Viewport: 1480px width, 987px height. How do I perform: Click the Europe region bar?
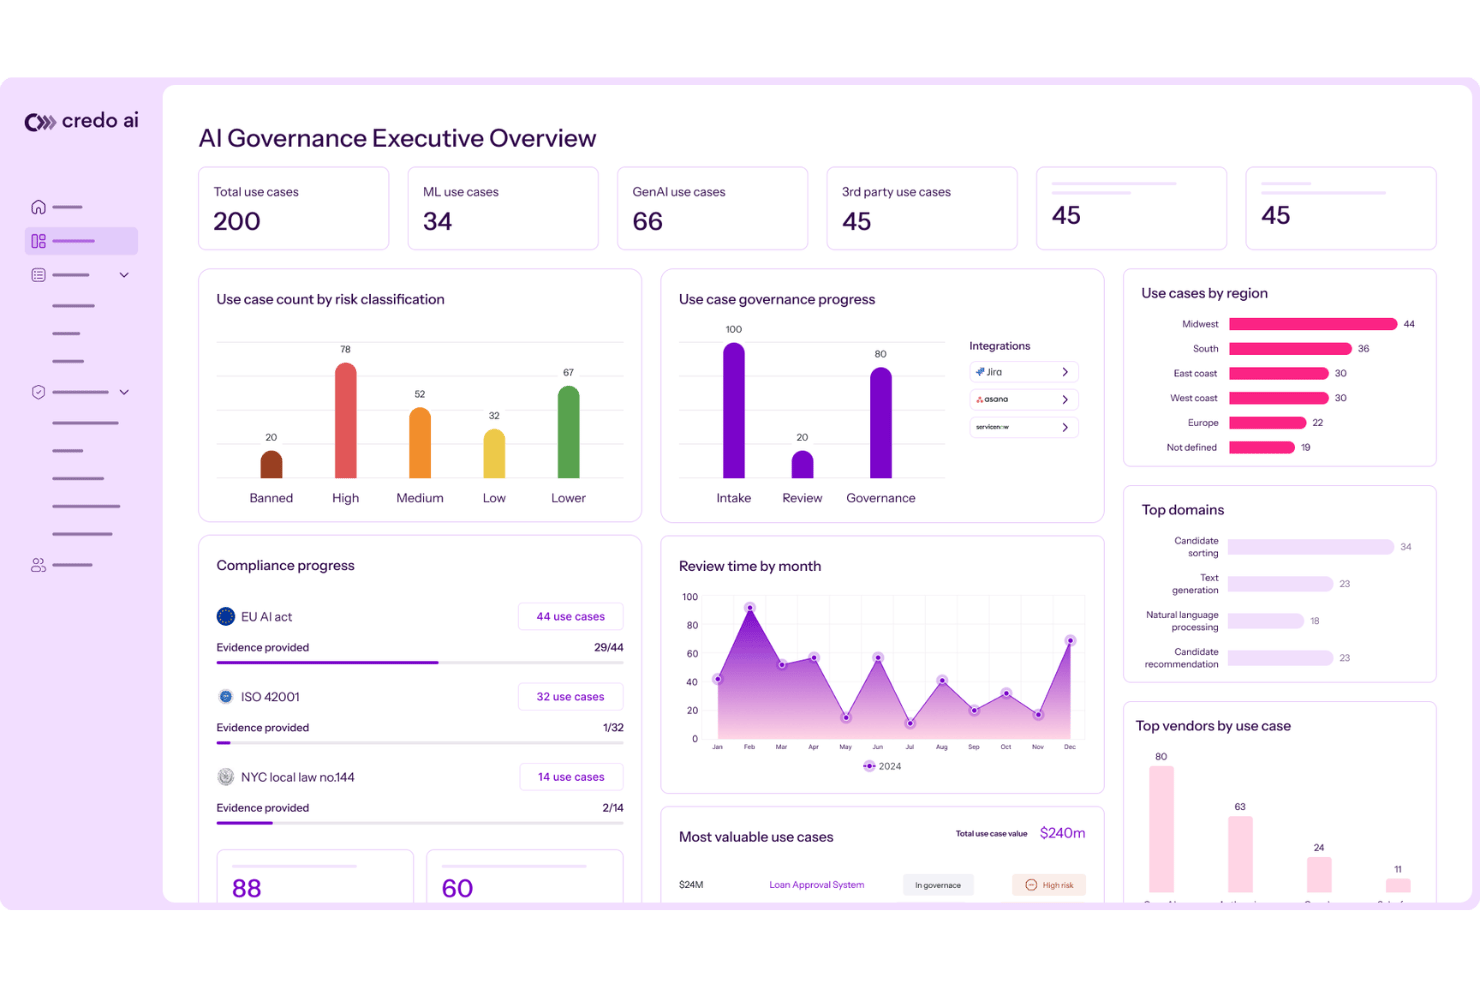point(1268,423)
